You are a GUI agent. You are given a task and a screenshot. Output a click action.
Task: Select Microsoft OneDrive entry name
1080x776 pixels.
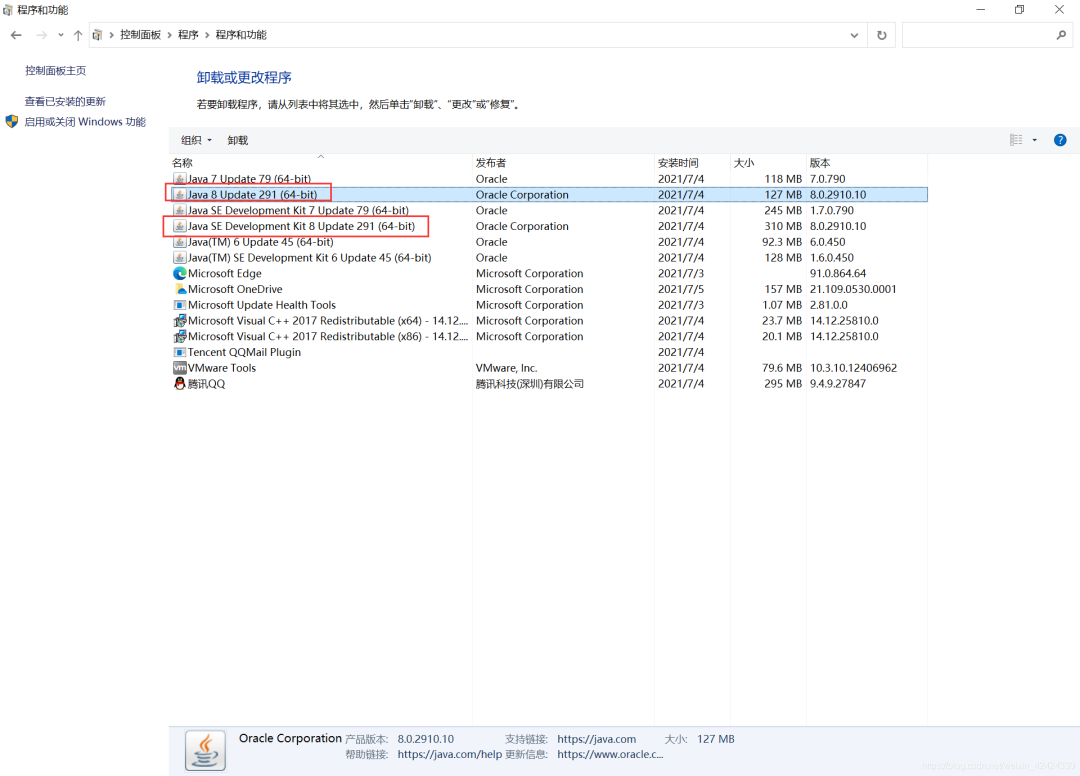click(235, 289)
